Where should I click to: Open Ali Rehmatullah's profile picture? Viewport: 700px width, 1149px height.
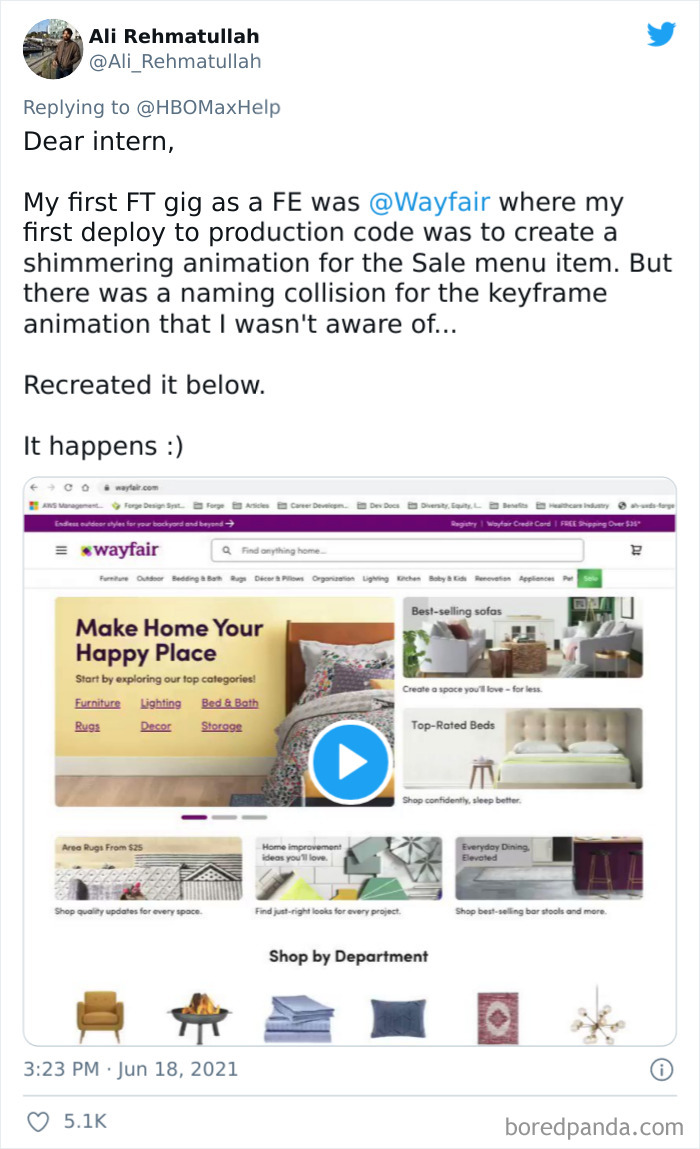(54, 48)
